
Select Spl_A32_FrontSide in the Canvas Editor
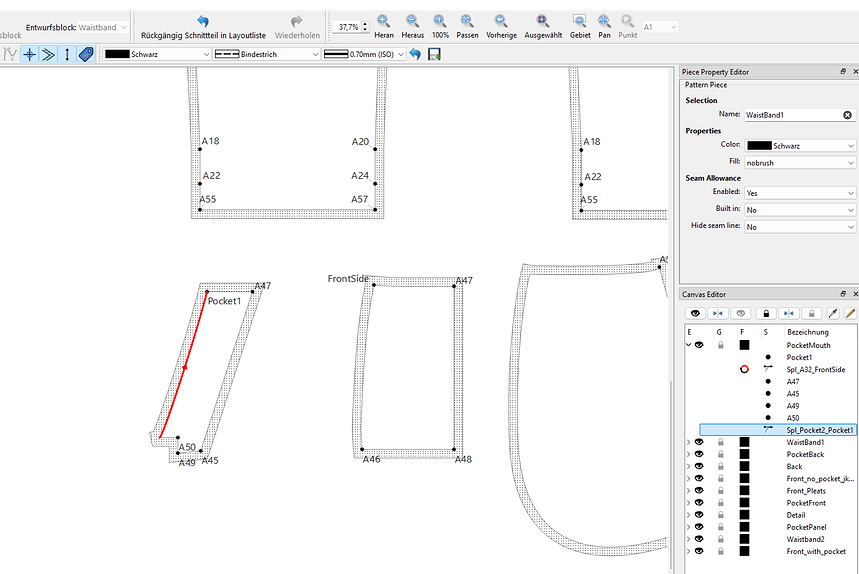click(x=815, y=370)
